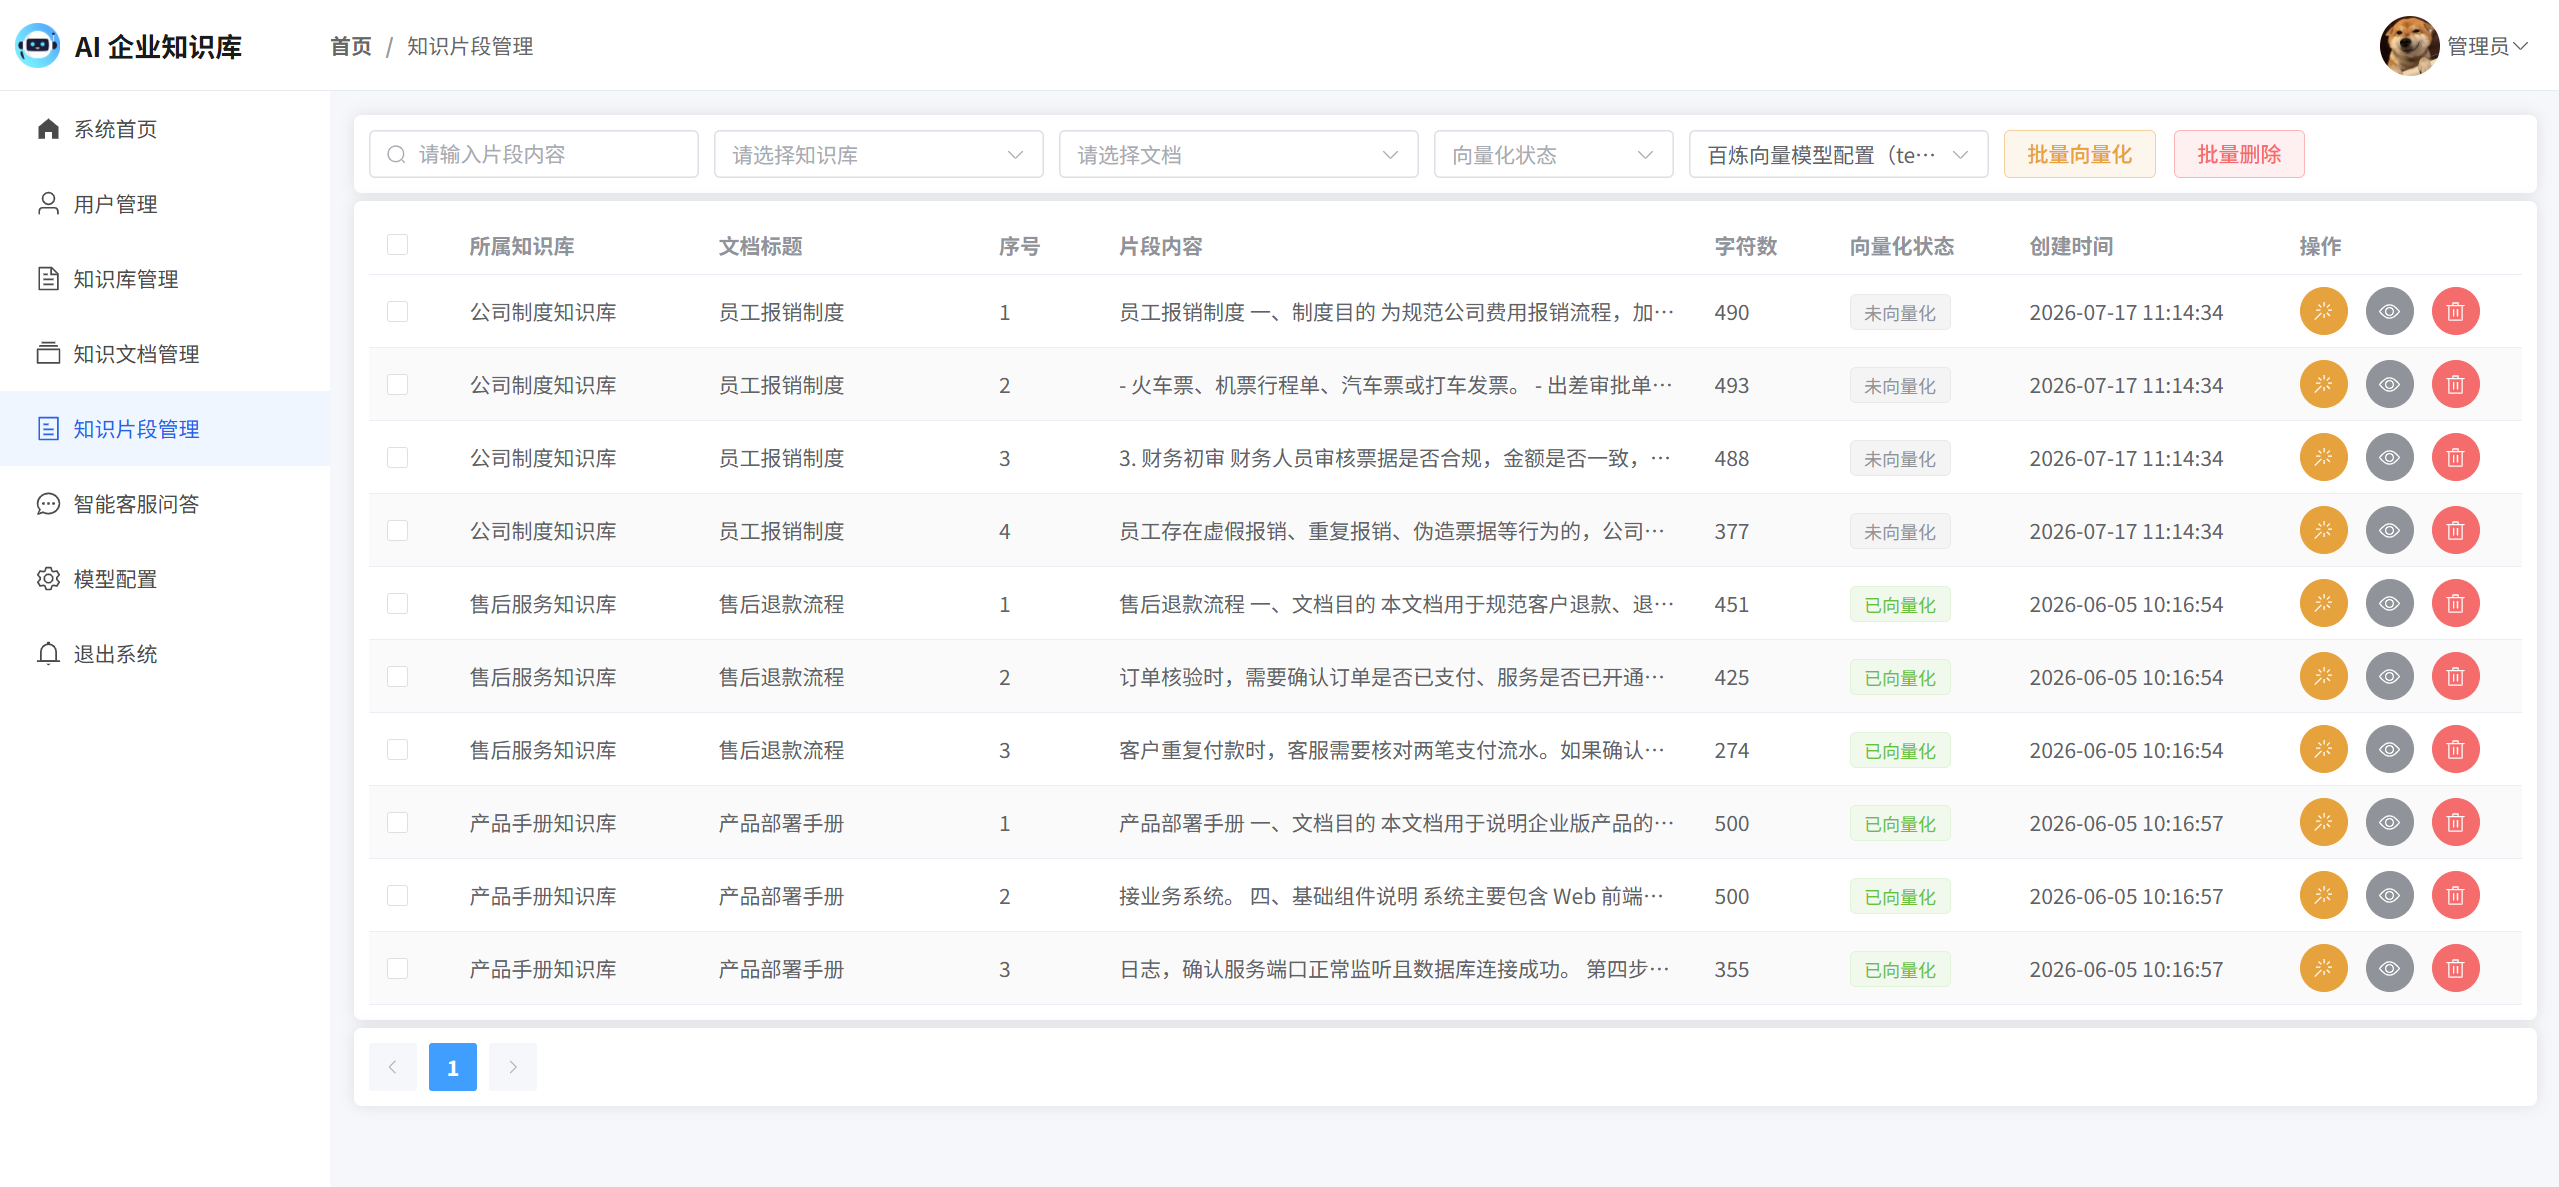The image size is (2559, 1187).
Task: Open 智能客服问答 in the sidebar
Action: tap(165, 504)
